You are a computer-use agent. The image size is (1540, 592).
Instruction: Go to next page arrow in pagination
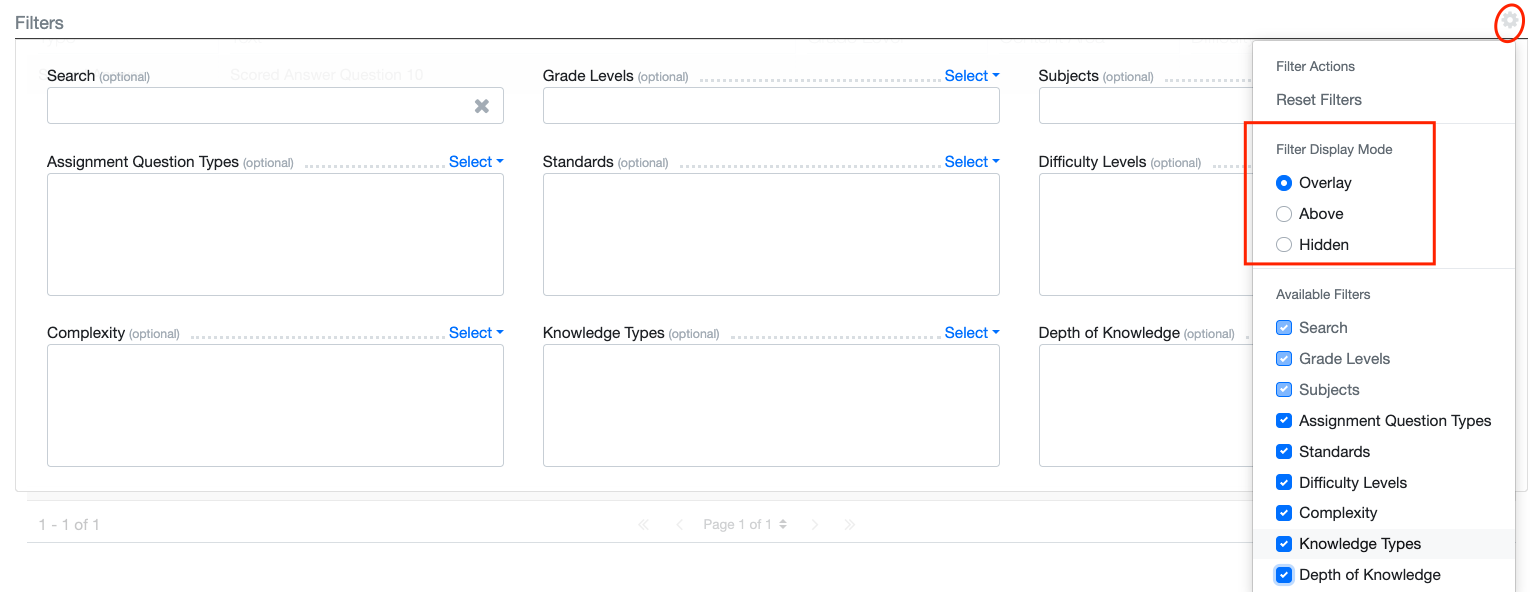(815, 525)
